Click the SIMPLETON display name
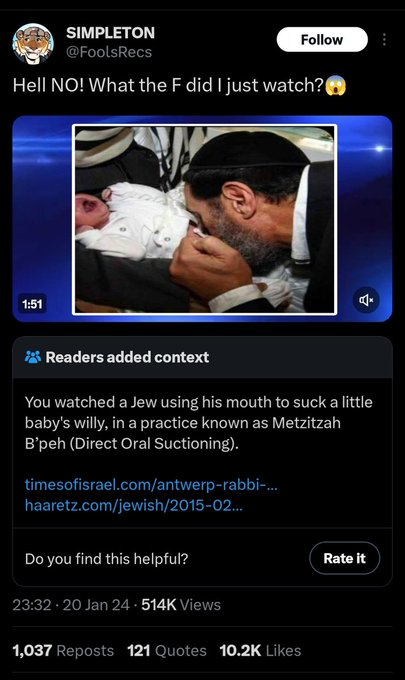 coord(110,33)
